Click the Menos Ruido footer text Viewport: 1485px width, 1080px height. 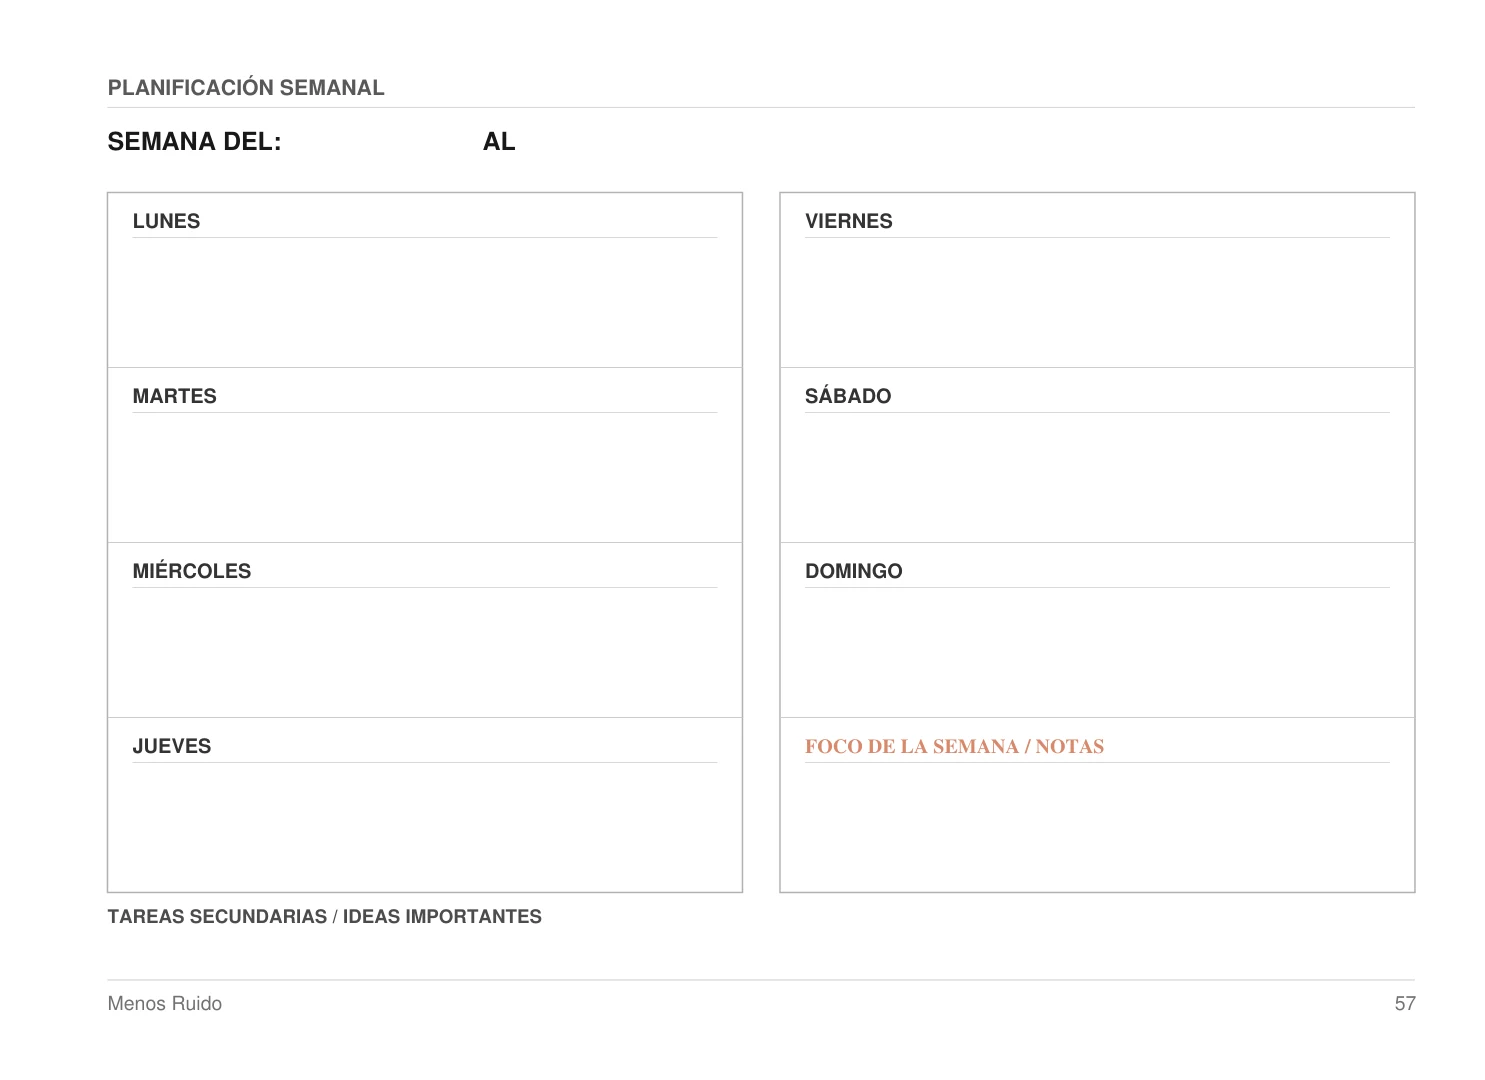(x=165, y=1003)
